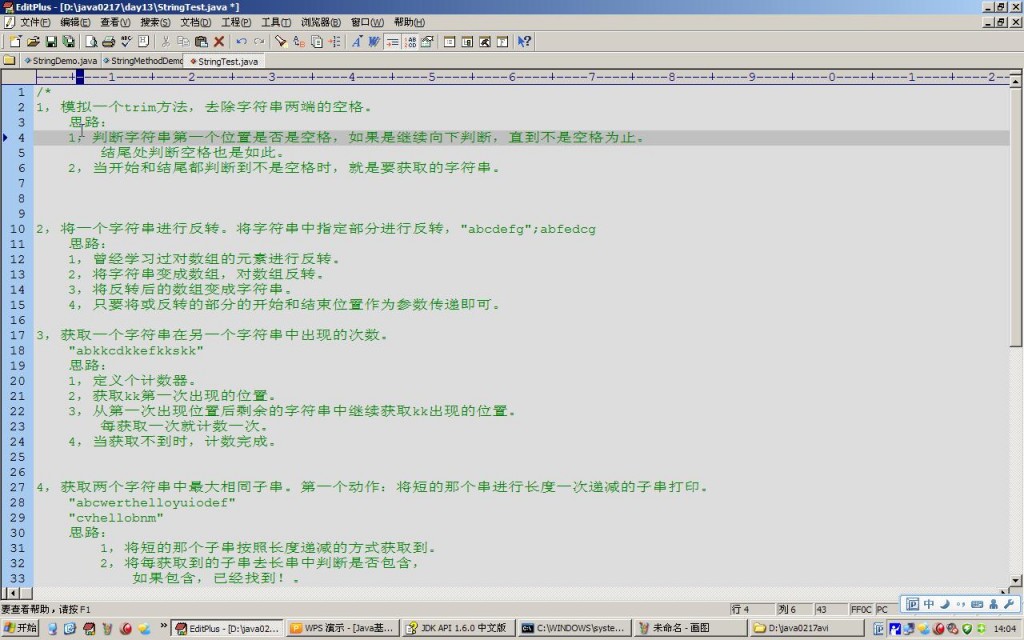The image size is (1024, 640).
Task: Click the "abcwerthelloyuiodef" text on line 28
Action: [152, 503]
